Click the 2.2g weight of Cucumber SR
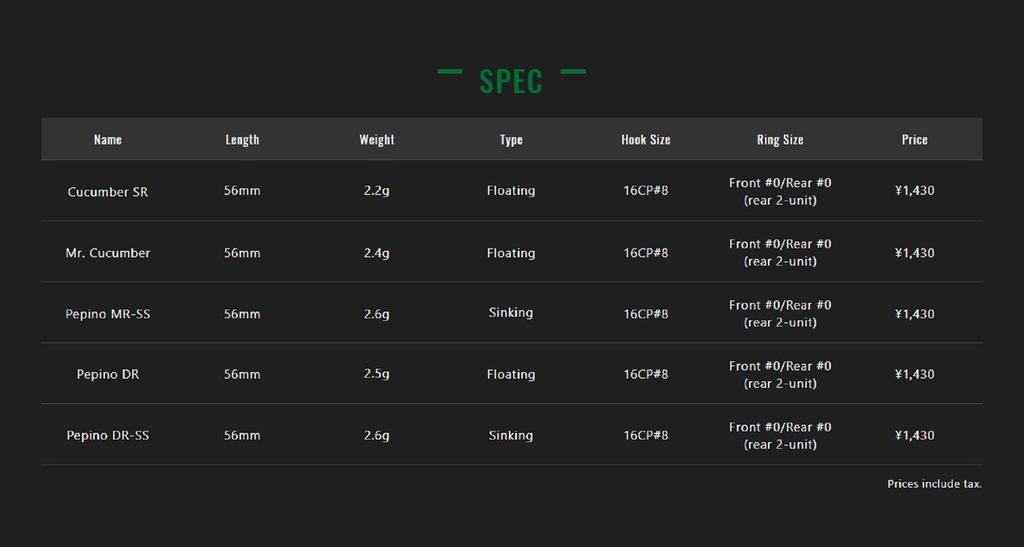This screenshot has width=1024, height=547. (377, 191)
